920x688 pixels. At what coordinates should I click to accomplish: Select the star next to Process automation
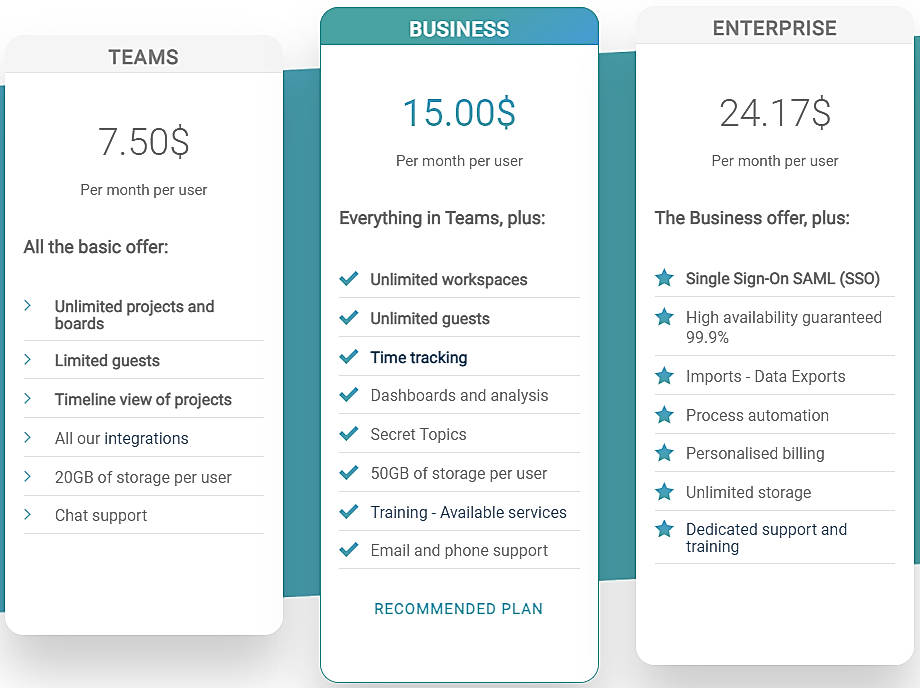(664, 414)
